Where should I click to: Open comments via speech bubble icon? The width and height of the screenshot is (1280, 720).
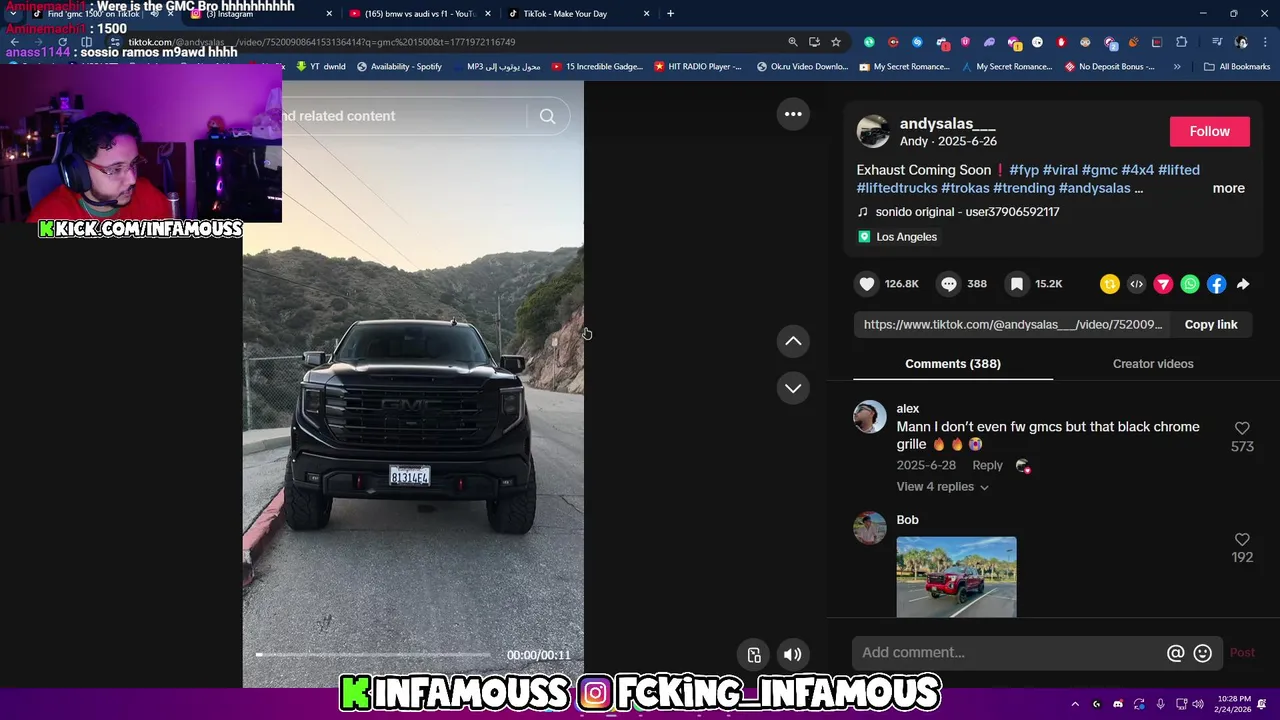[948, 284]
